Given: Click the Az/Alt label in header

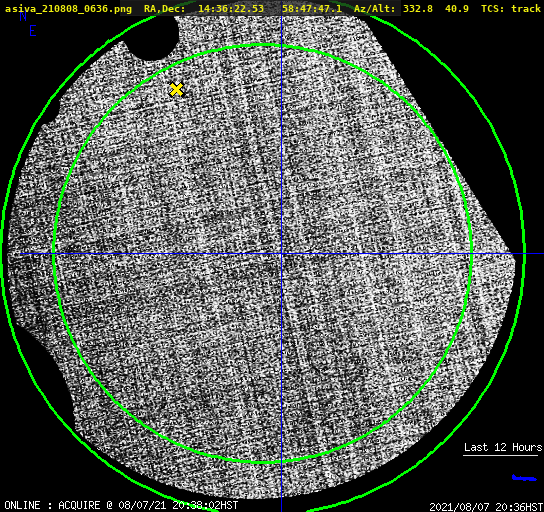Looking at the screenshot, I should tap(375, 8).
